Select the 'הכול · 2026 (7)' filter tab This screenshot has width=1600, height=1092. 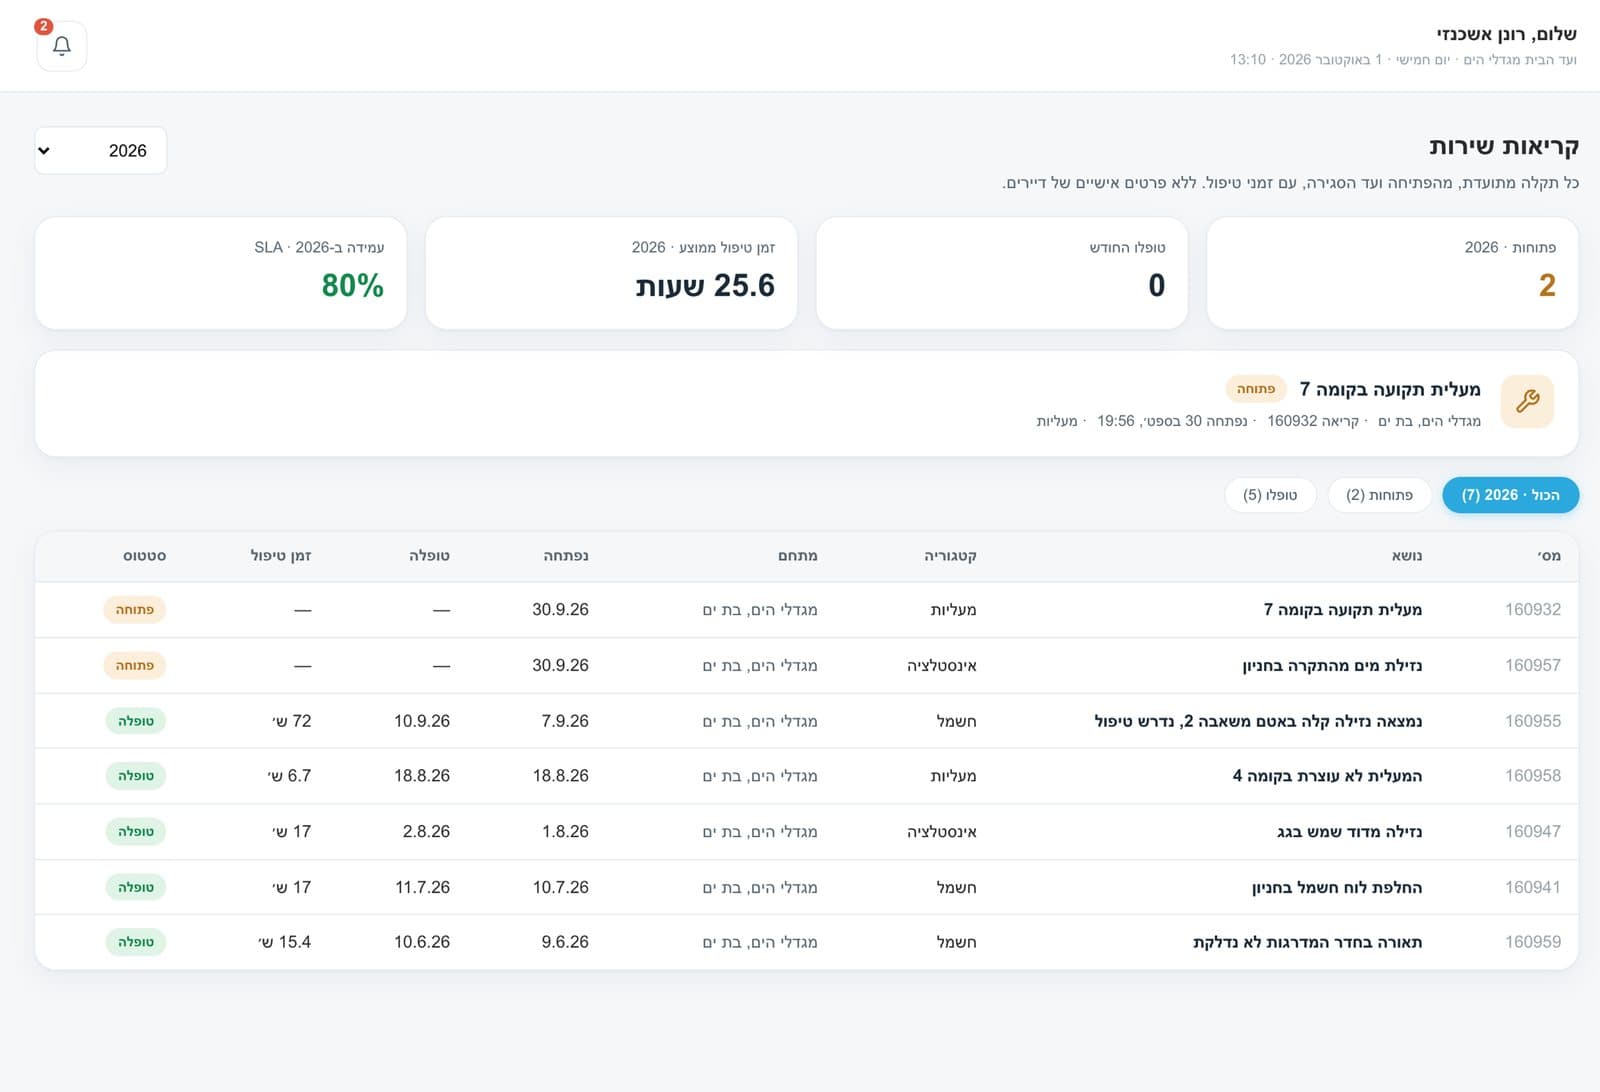pos(1510,495)
